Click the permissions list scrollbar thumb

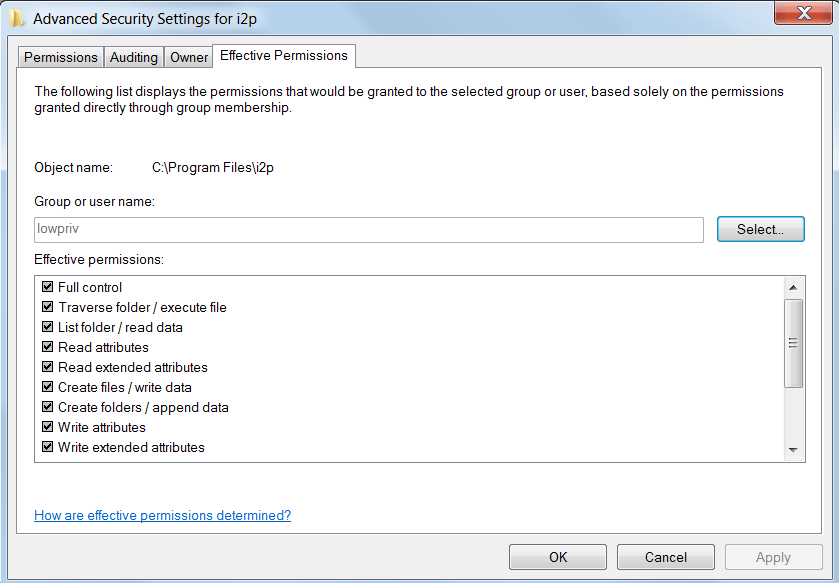coord(794,343)
